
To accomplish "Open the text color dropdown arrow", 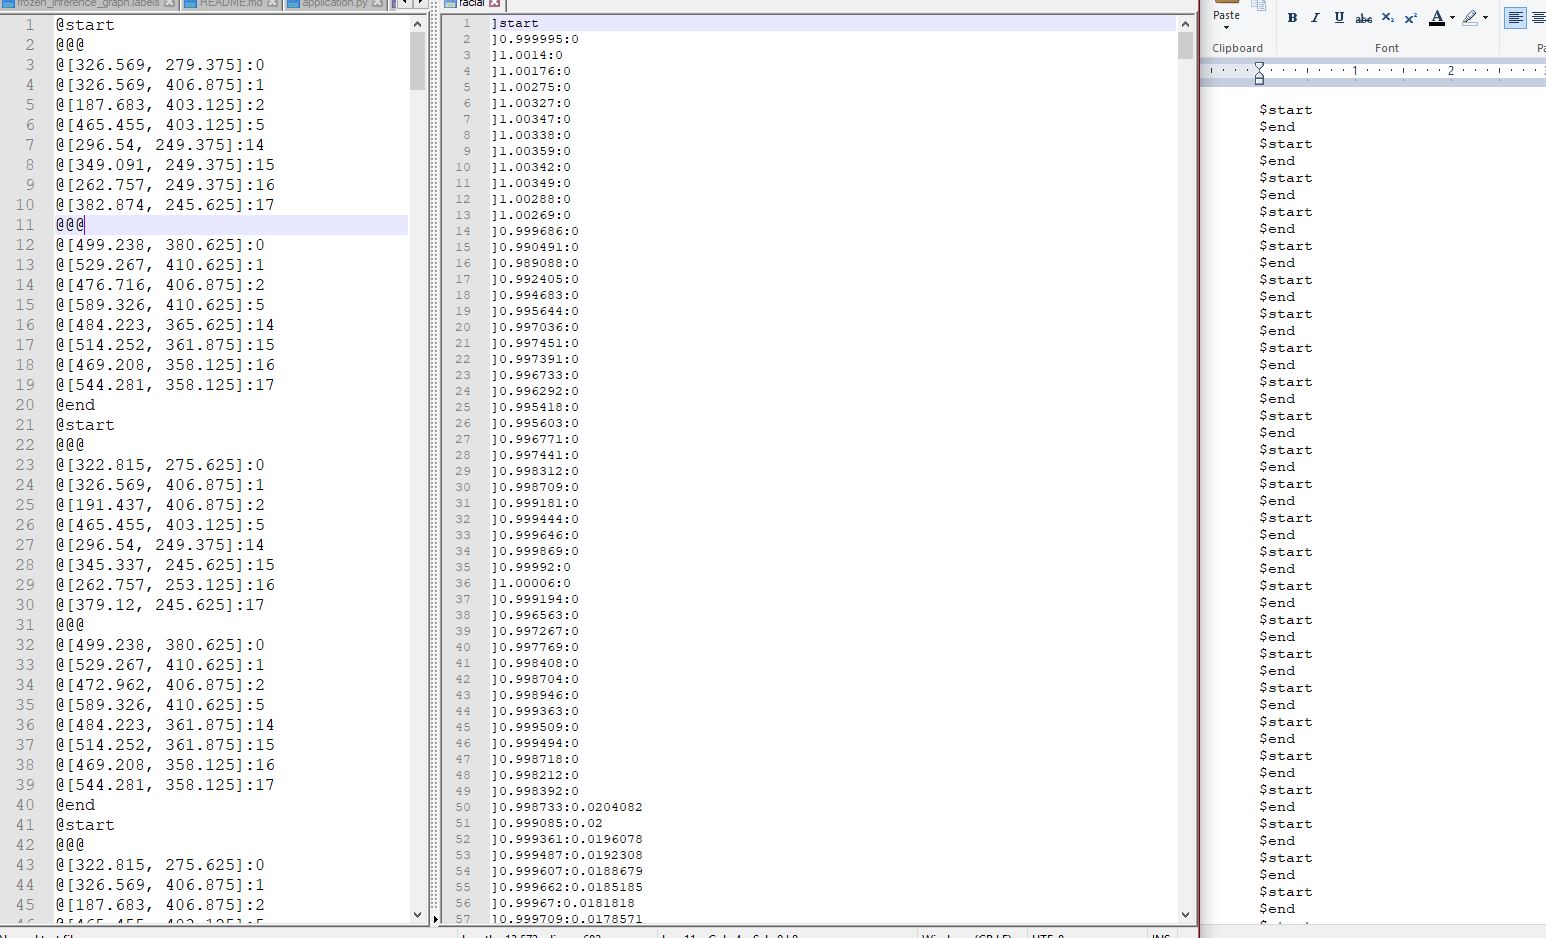I will (1452, 18).
